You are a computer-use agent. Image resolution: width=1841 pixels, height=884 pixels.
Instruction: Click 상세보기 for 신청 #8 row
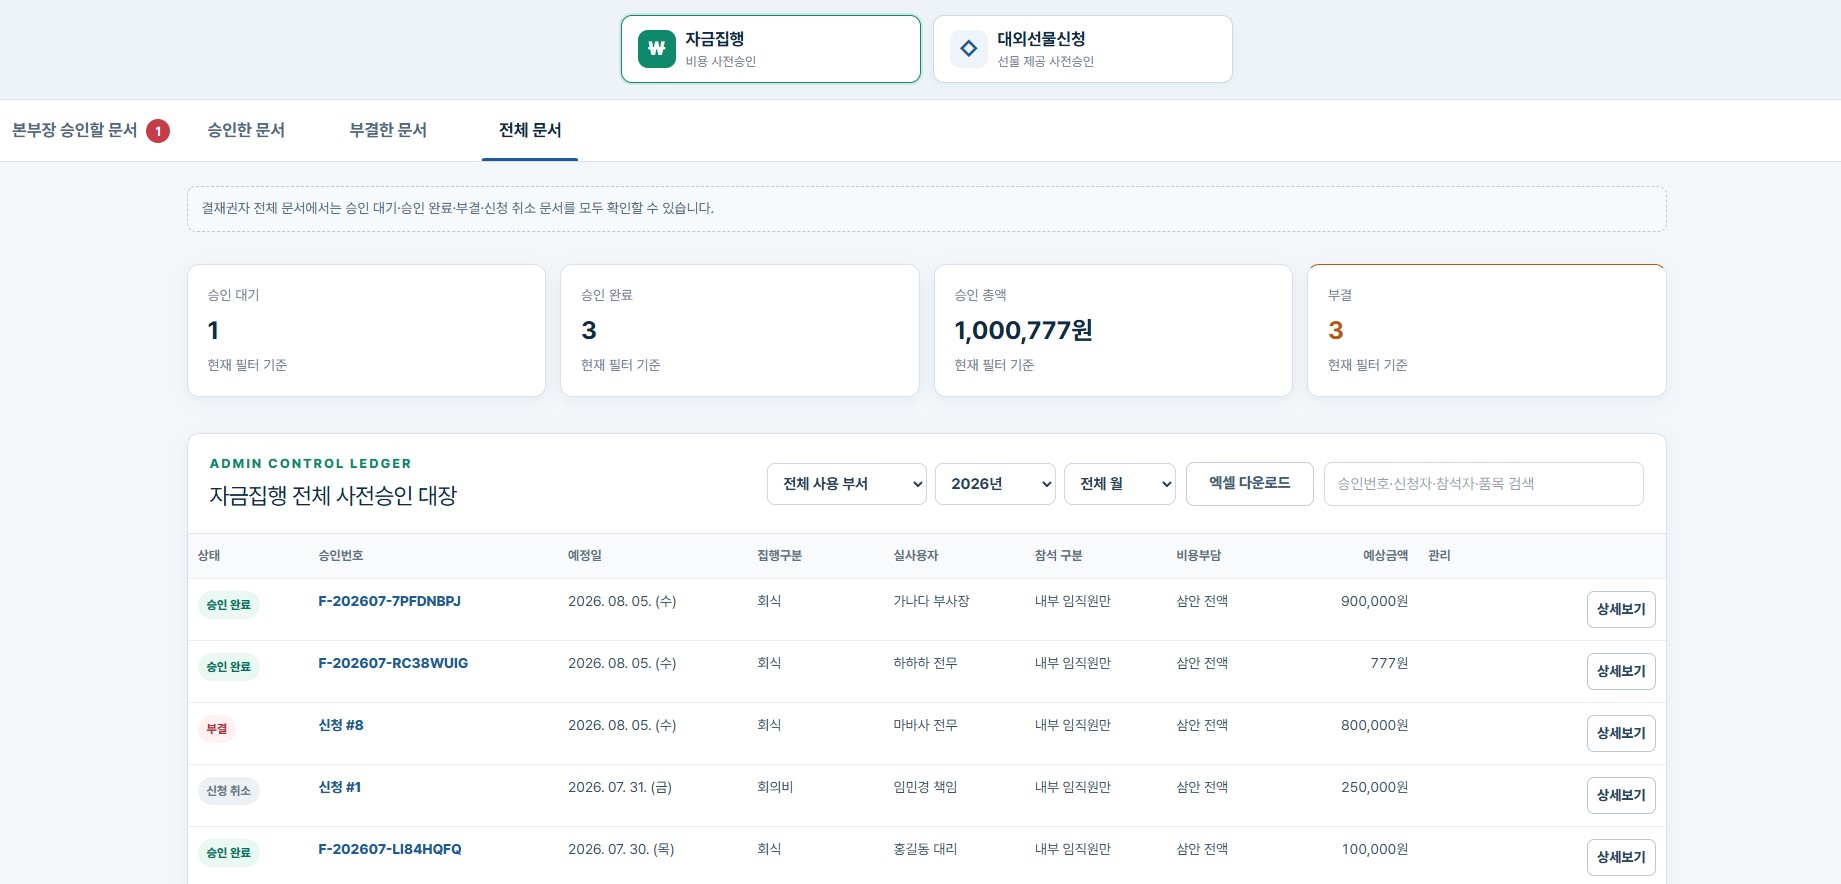pyautogui.click(x=1621, y=733)
